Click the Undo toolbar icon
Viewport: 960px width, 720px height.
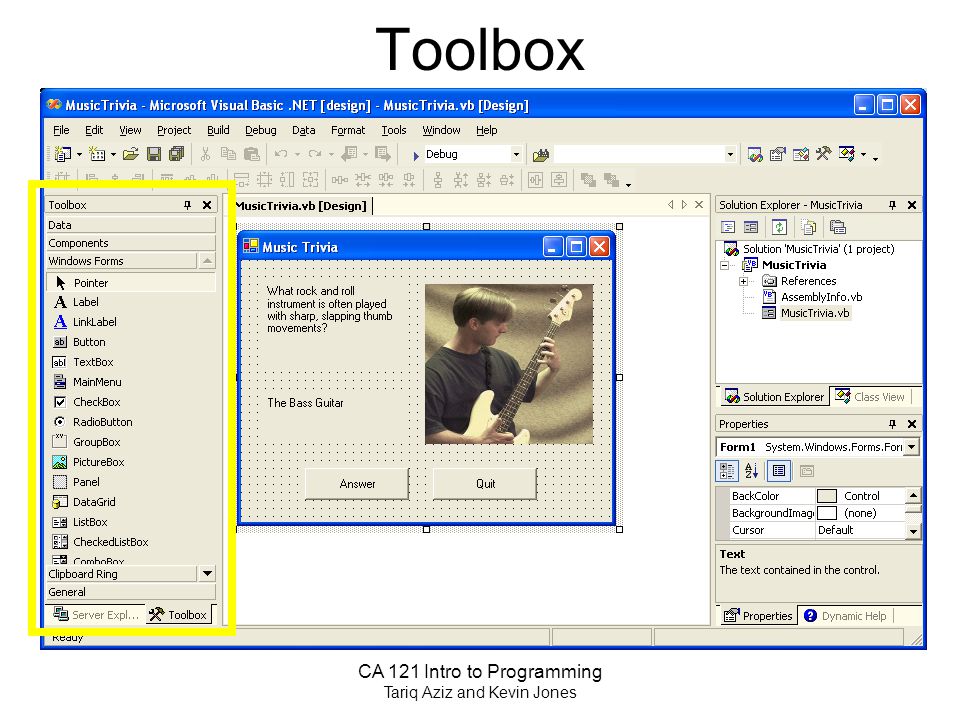coord(281,154)
